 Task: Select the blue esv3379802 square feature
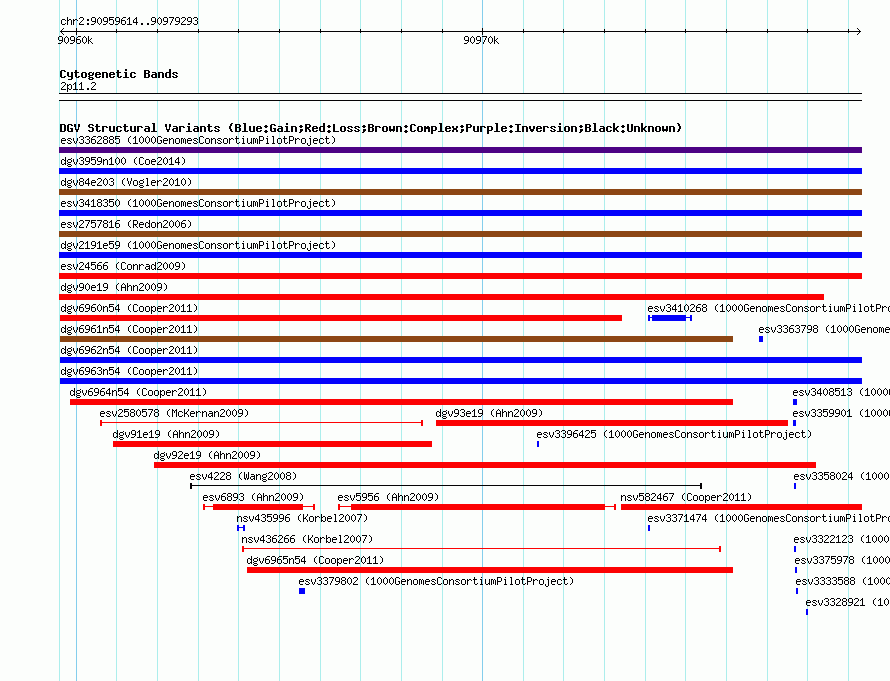click(302, 591)
